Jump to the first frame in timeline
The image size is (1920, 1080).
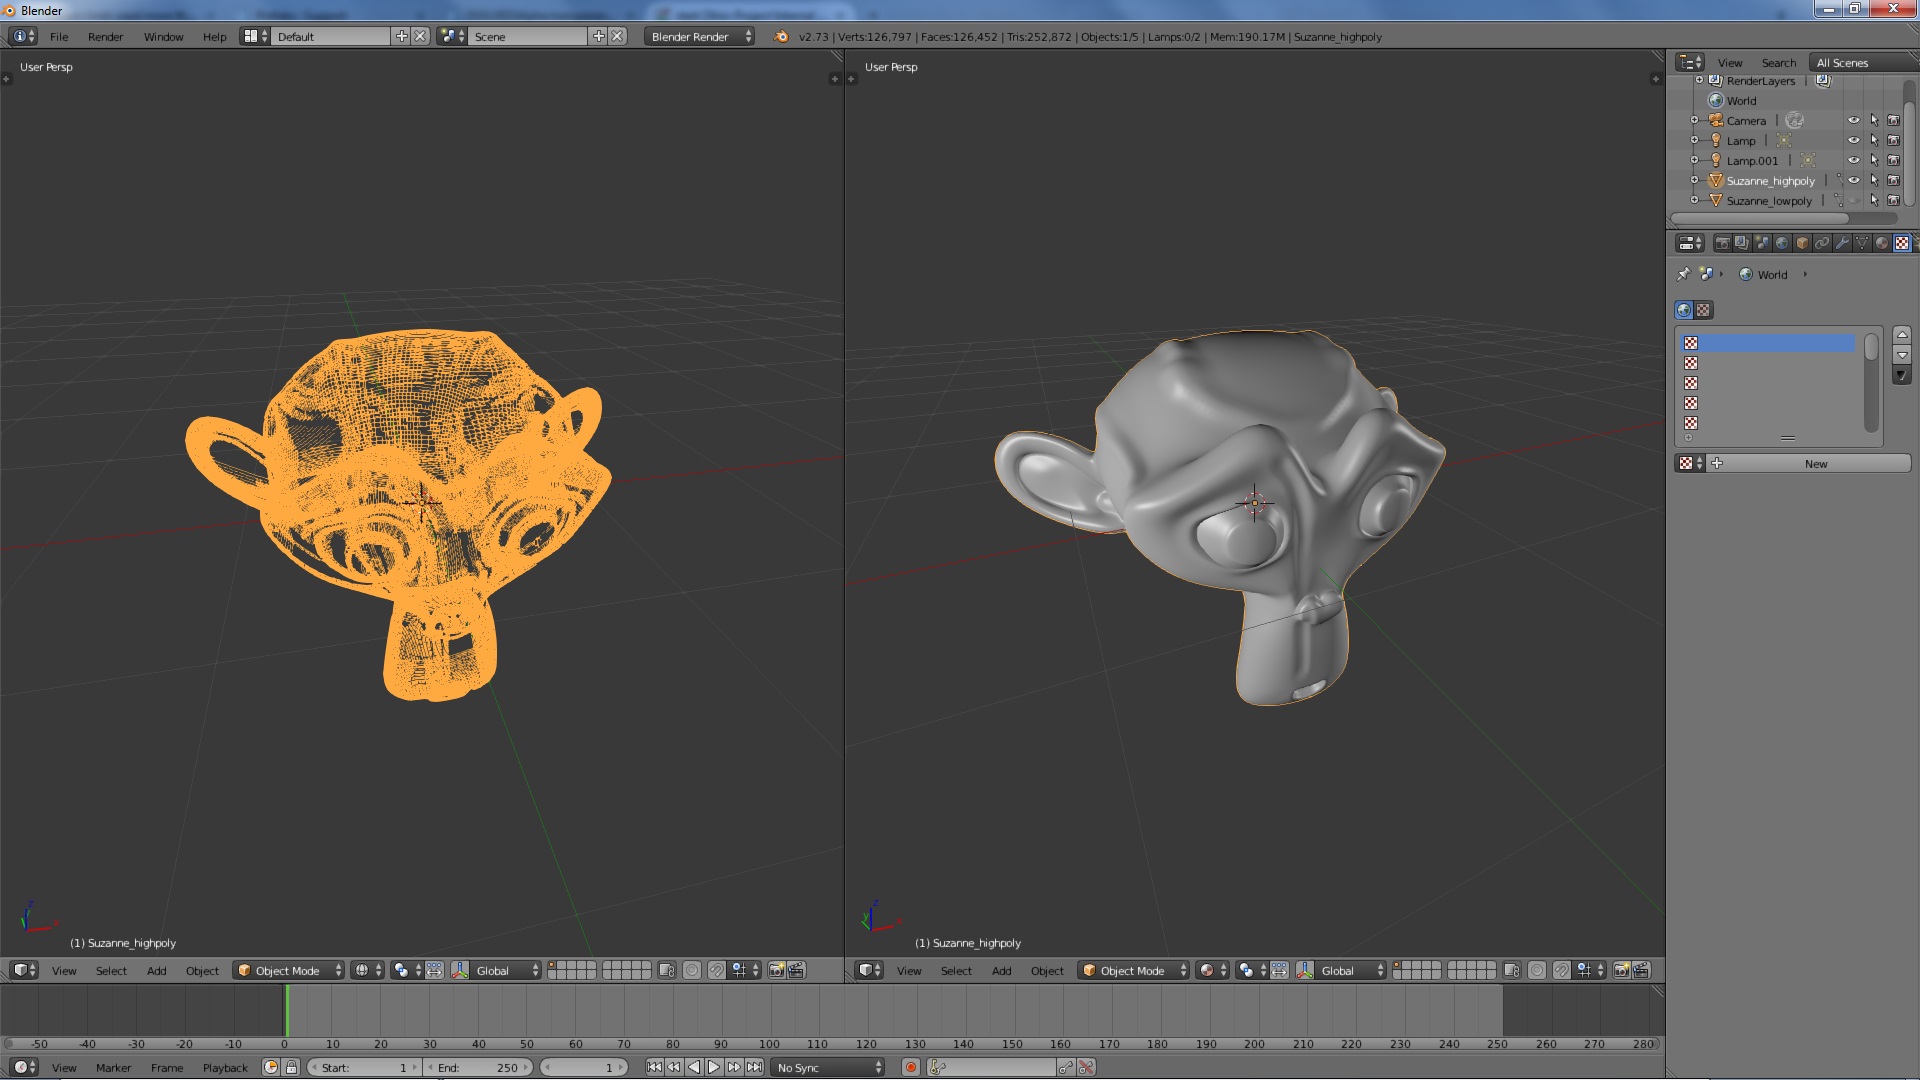[x=654, y=1067]
